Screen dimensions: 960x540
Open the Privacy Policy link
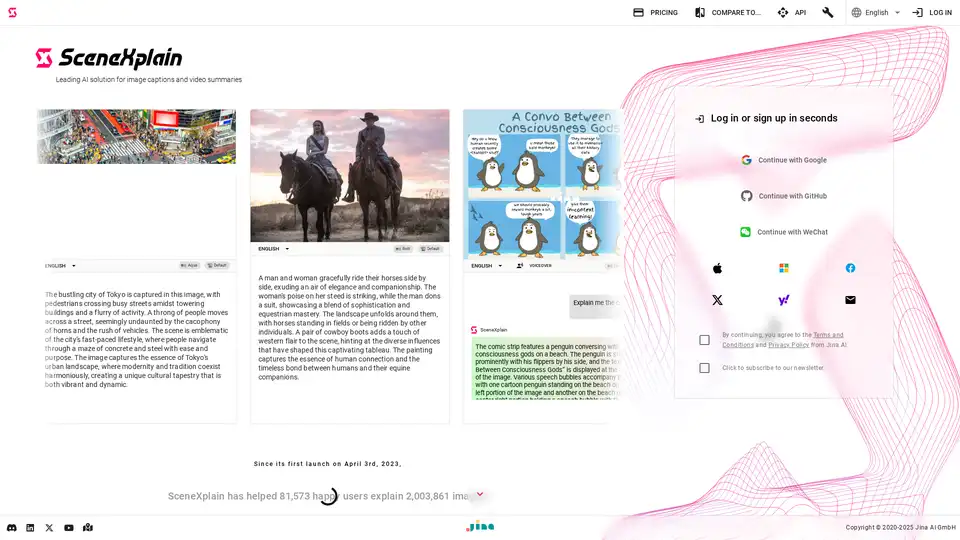(788, 345)
